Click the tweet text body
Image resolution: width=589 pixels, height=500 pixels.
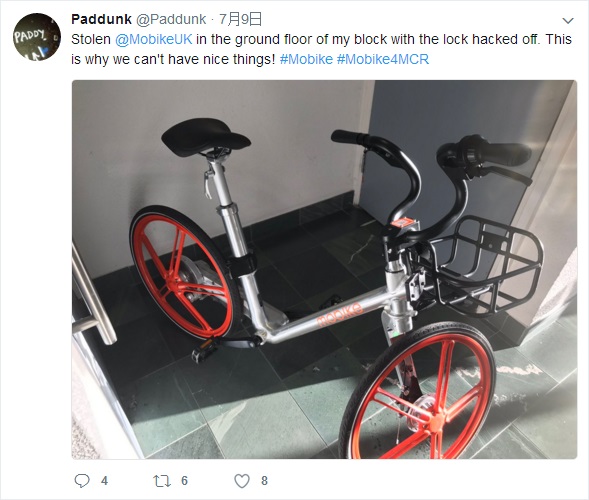click(x=321, y=49)
